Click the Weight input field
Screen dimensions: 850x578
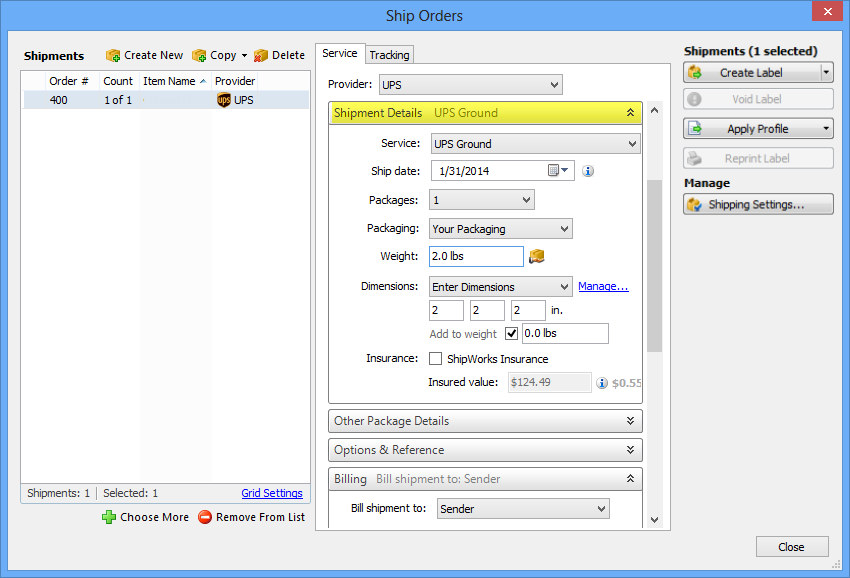pos(476,256)
